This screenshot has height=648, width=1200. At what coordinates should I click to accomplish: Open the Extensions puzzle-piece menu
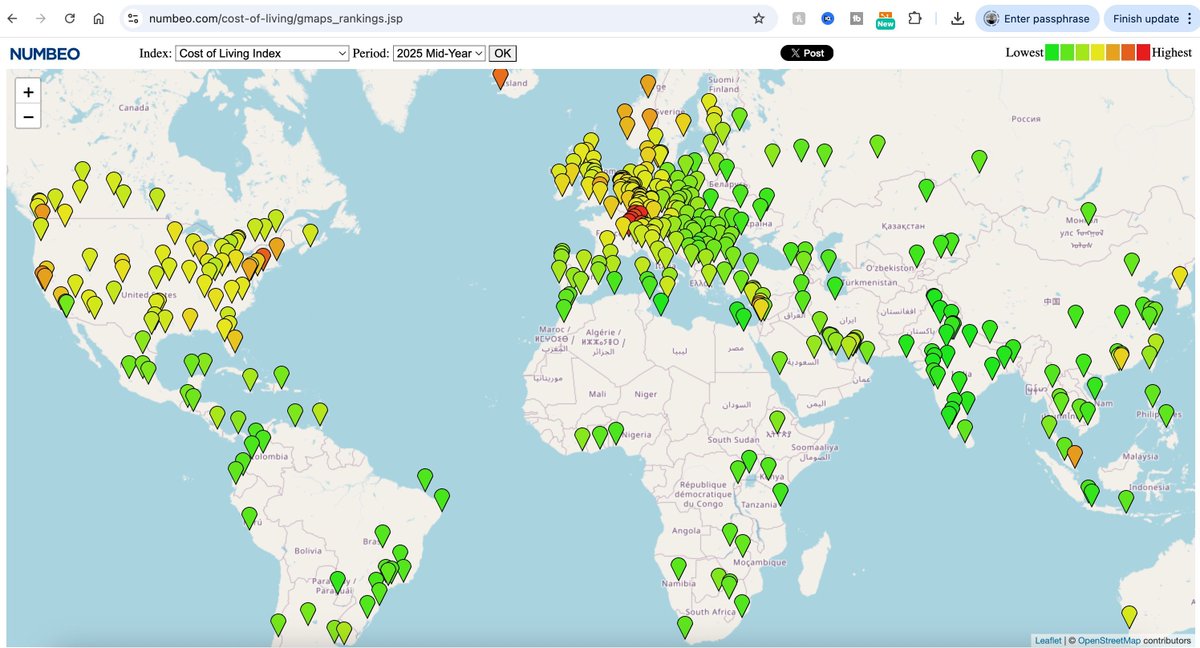point(915,18)
